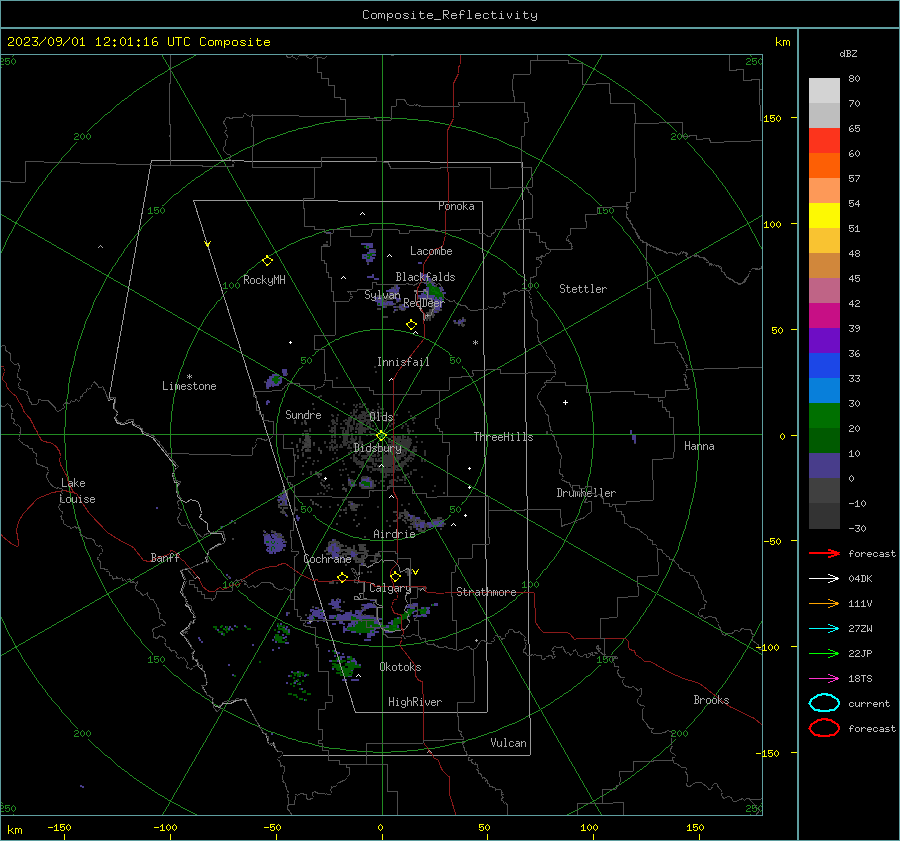Select the HighRiver city label
This screenshot has width=900, height=841.
(415, 702)
